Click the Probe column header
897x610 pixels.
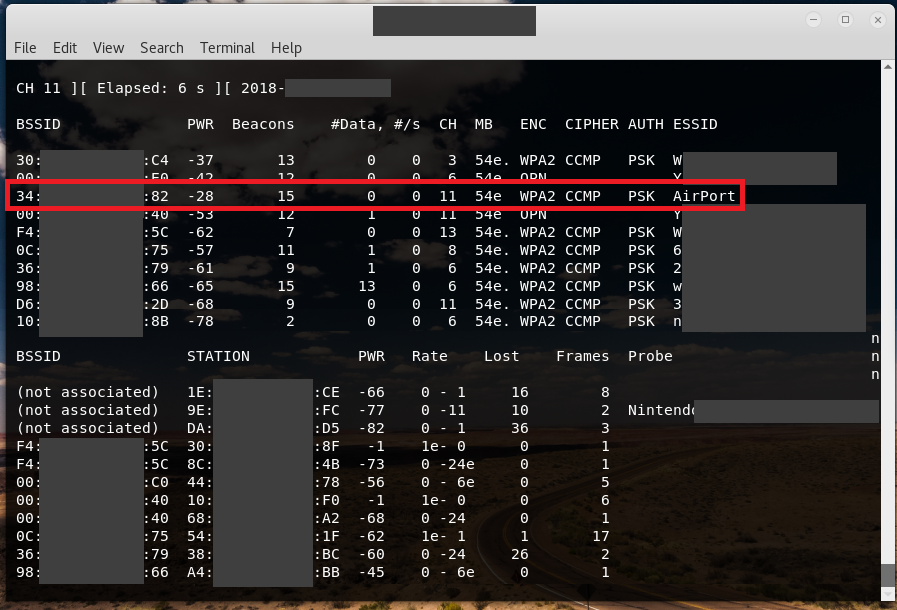(650, 357)
